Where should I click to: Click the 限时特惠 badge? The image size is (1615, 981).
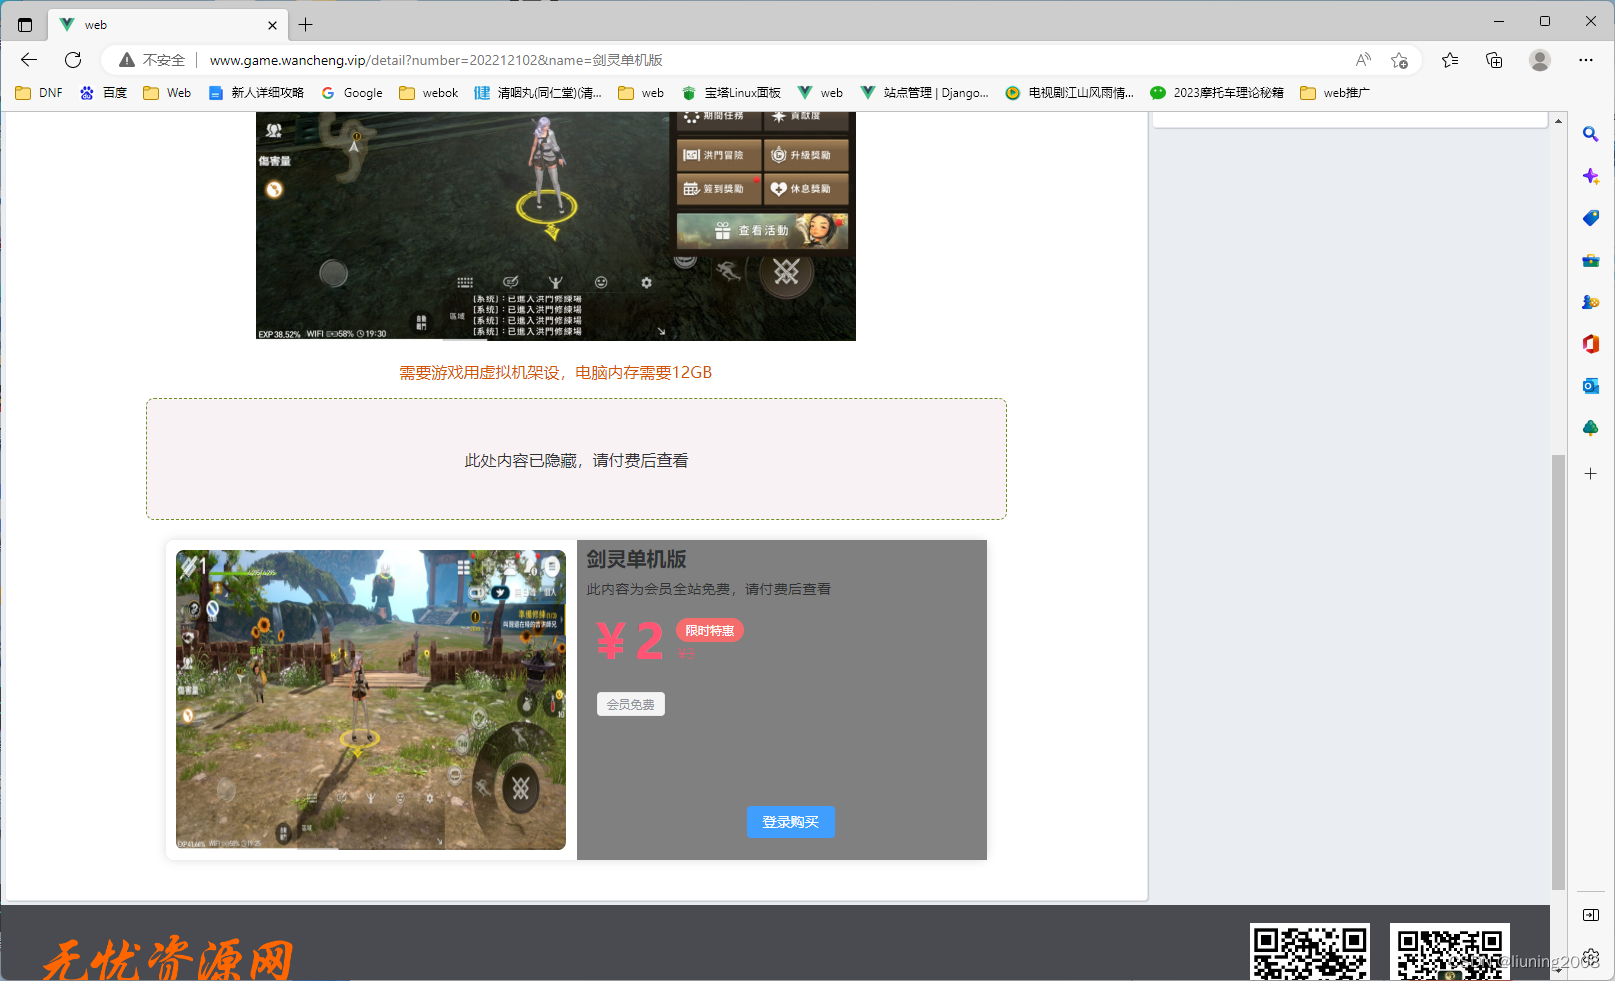point(710,630)
